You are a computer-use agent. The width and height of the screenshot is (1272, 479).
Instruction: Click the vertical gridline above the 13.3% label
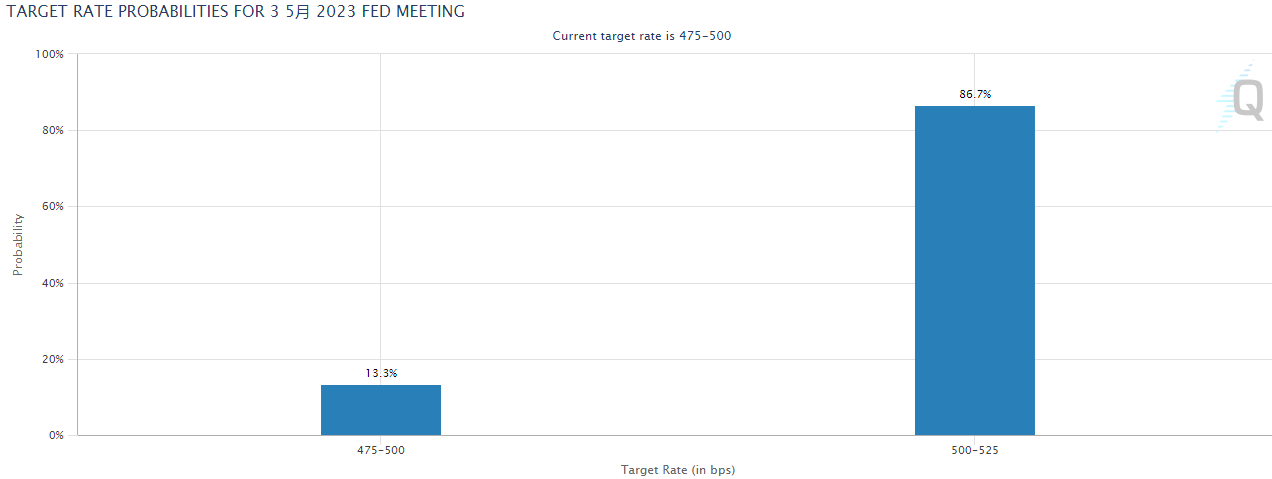pos(380,200)
